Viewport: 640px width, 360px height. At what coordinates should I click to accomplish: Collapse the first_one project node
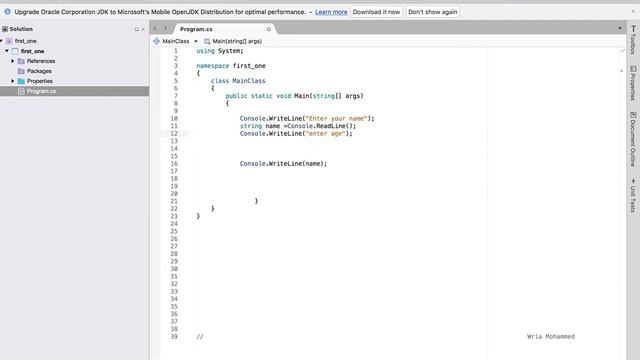7,51
